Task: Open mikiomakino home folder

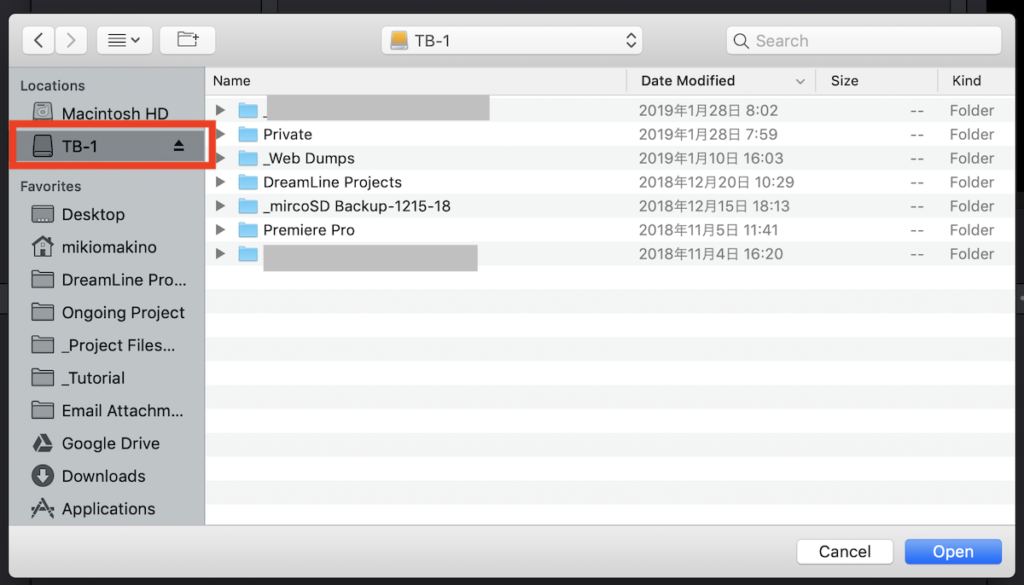Action: (x=108, y=247)
